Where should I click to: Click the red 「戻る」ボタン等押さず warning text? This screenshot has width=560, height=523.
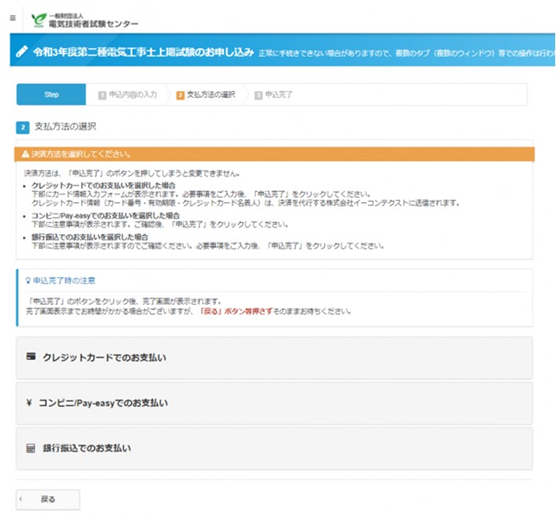click(236, 311)
